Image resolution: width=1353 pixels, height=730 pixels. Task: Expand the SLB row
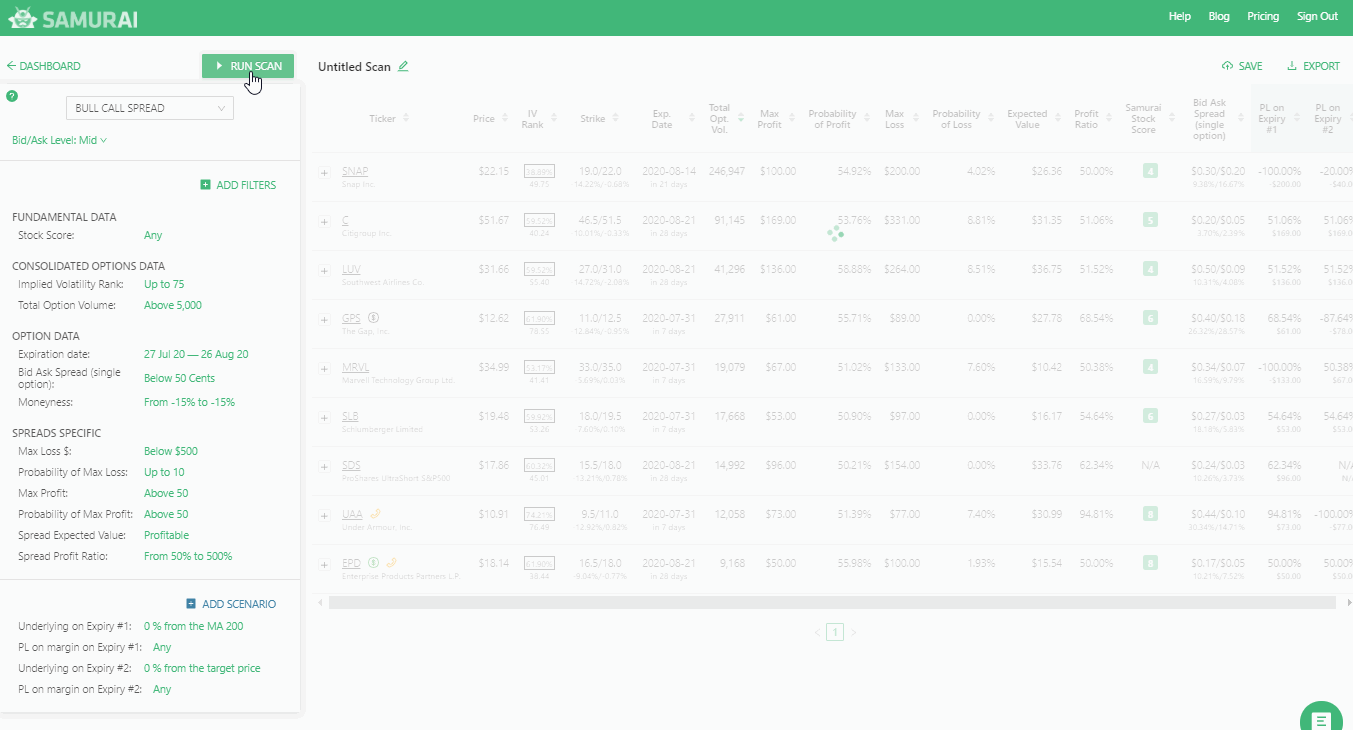[324, 417]
